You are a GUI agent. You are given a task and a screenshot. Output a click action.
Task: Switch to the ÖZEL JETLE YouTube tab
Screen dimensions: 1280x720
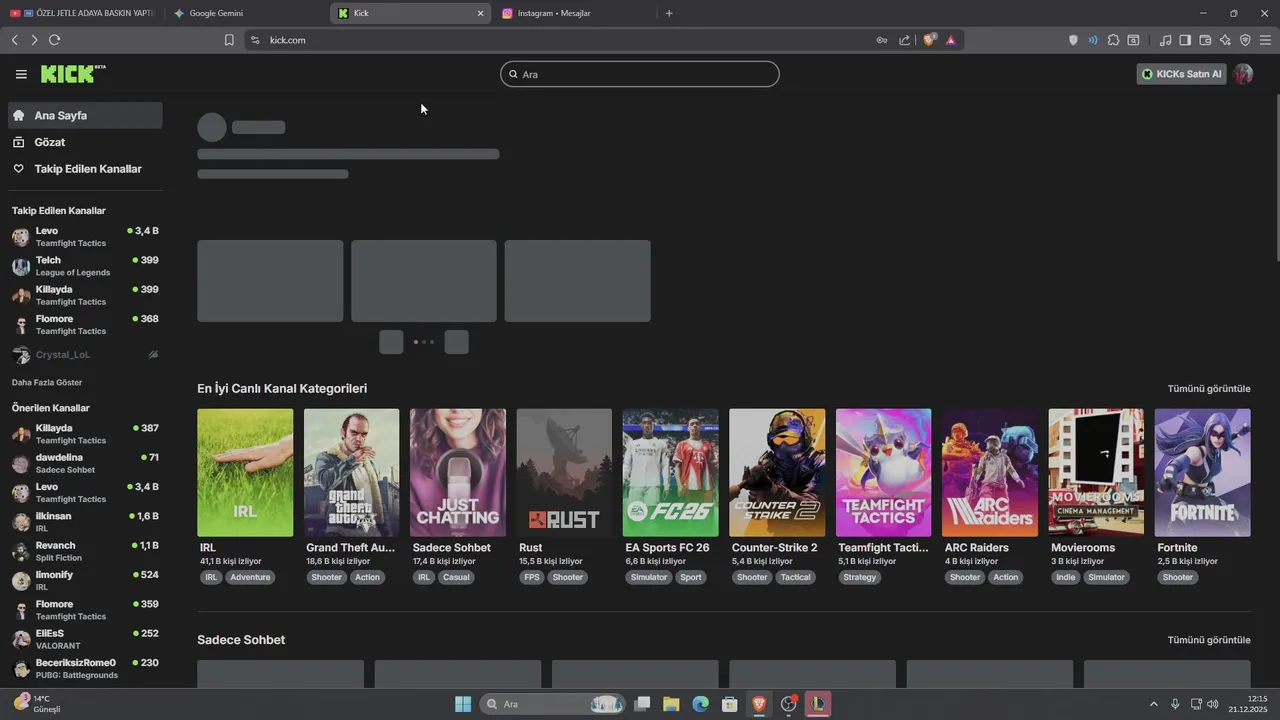click(x=82, y=13)
